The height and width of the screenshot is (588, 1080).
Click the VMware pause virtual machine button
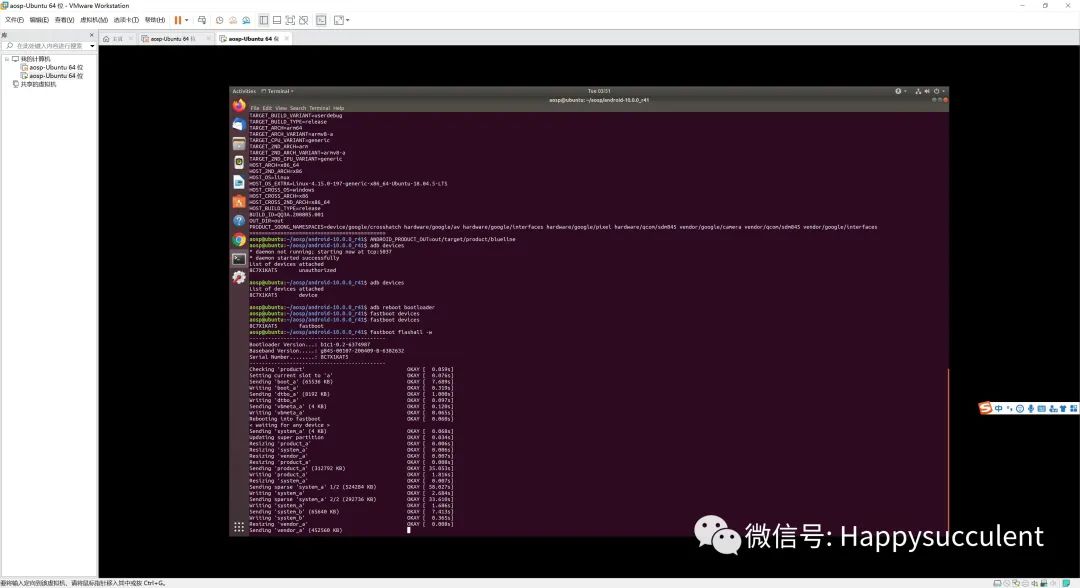point(178,20)
